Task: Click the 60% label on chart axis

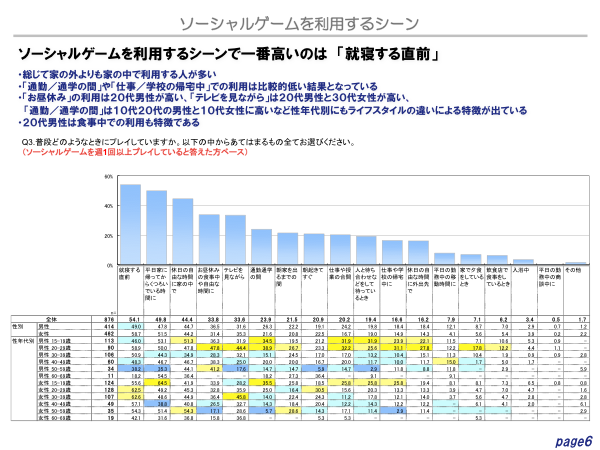Action: 110,176
